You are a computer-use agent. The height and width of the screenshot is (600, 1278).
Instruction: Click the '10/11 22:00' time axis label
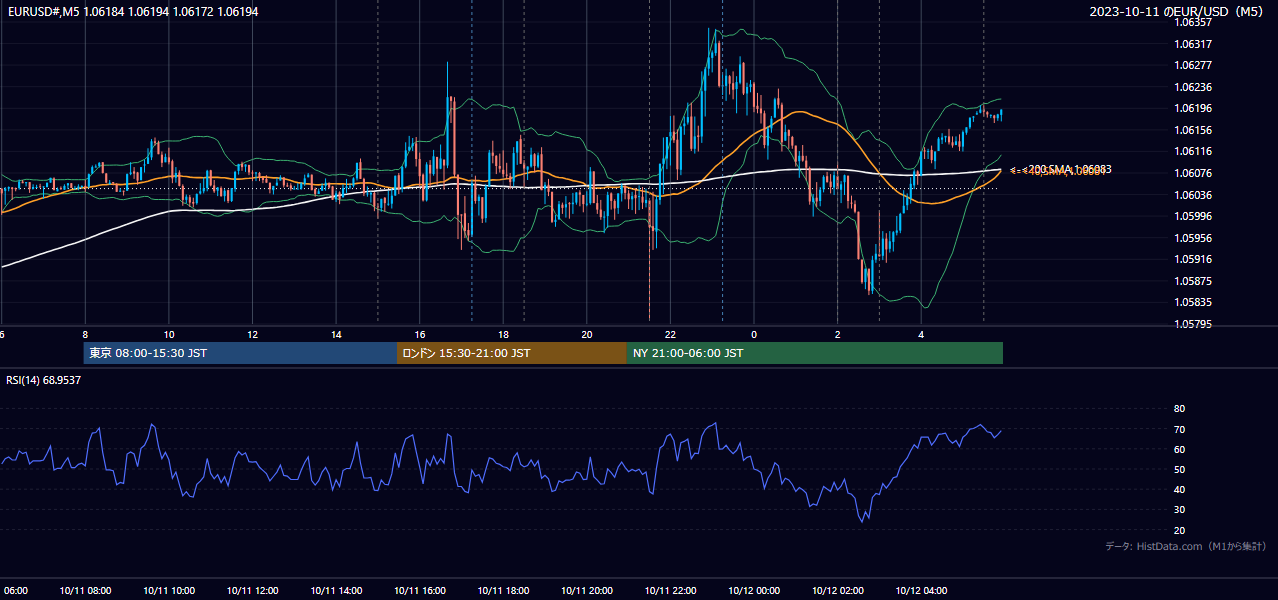pos(670,590)
